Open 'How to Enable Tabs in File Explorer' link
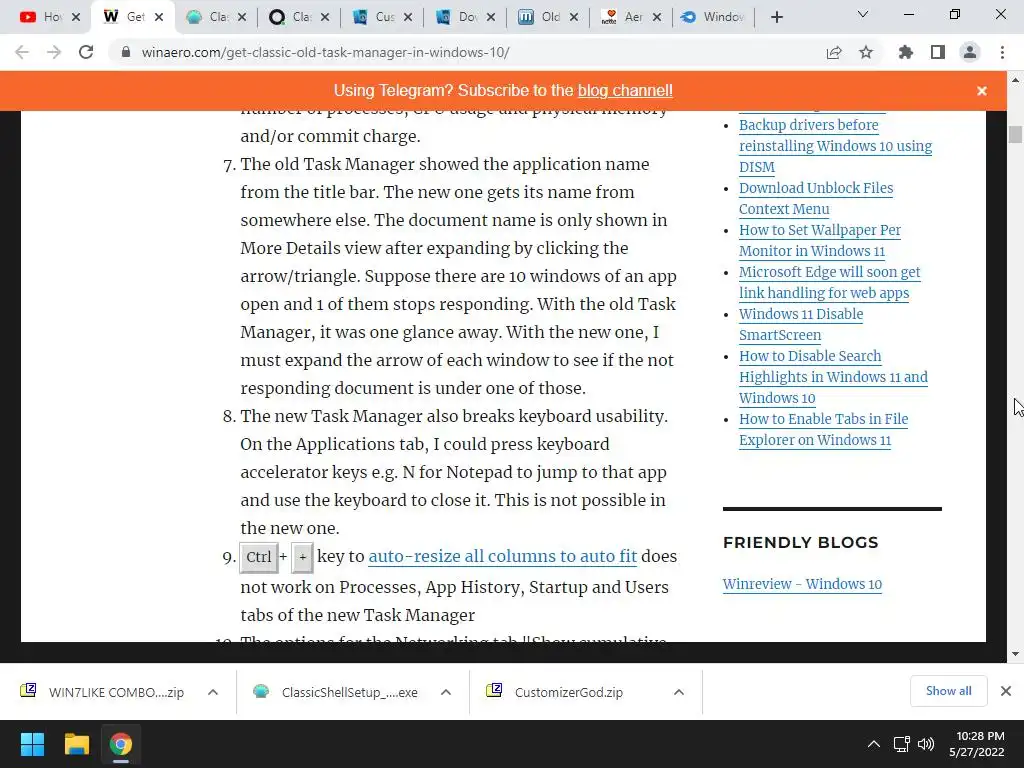The width and height of the screenshot is (1024, 768). pyautogui.click(x=824, y=429)
